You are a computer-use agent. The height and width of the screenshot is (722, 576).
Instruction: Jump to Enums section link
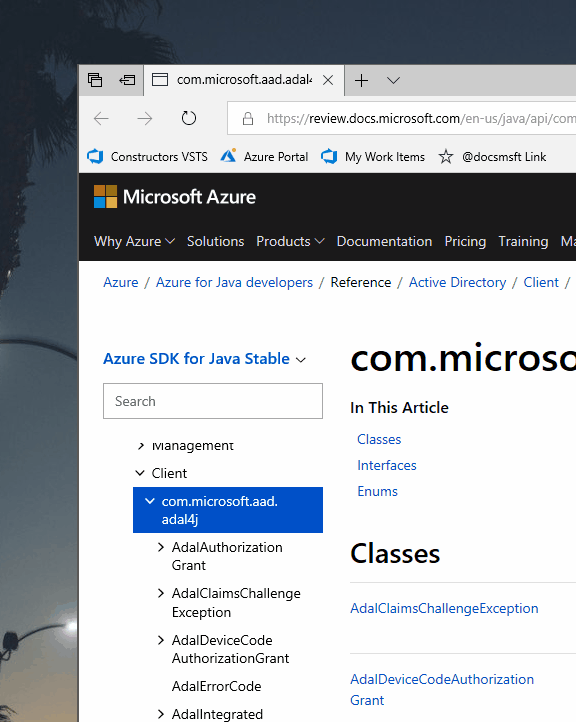(x=377, y=491)
